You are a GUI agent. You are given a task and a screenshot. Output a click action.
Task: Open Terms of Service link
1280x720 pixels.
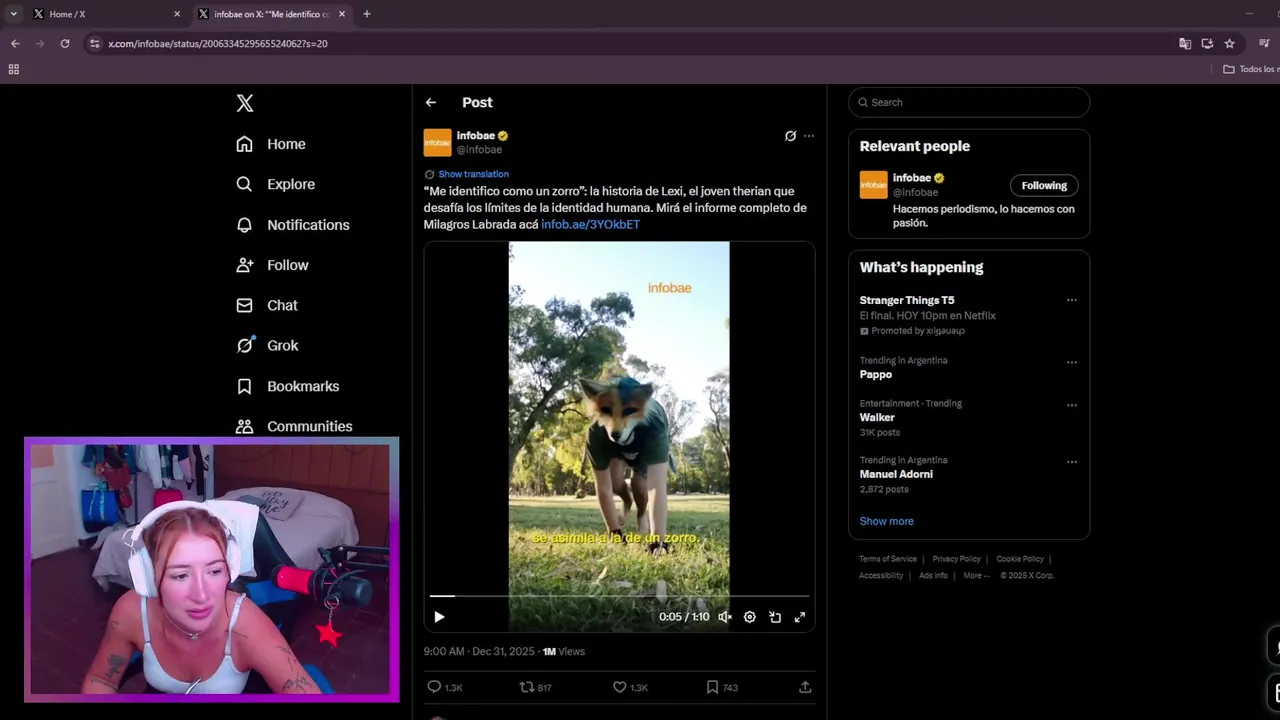[888, 559]
